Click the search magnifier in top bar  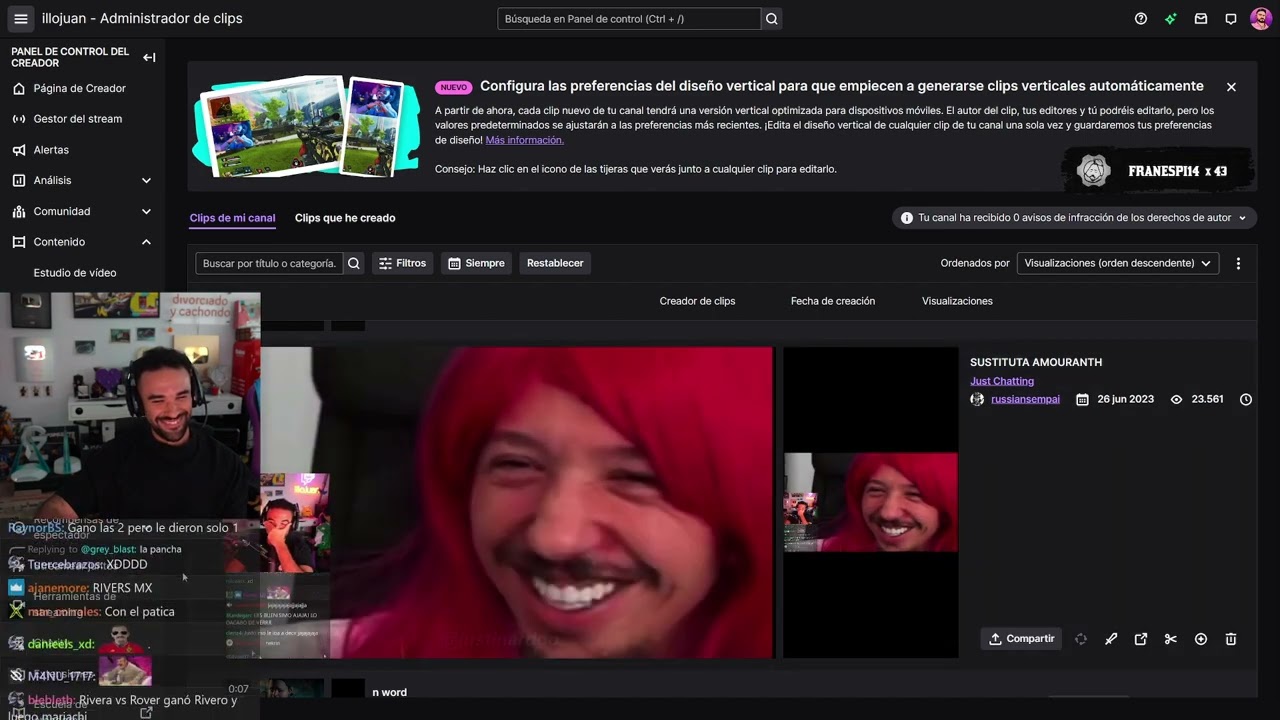[x=771, y=18]
